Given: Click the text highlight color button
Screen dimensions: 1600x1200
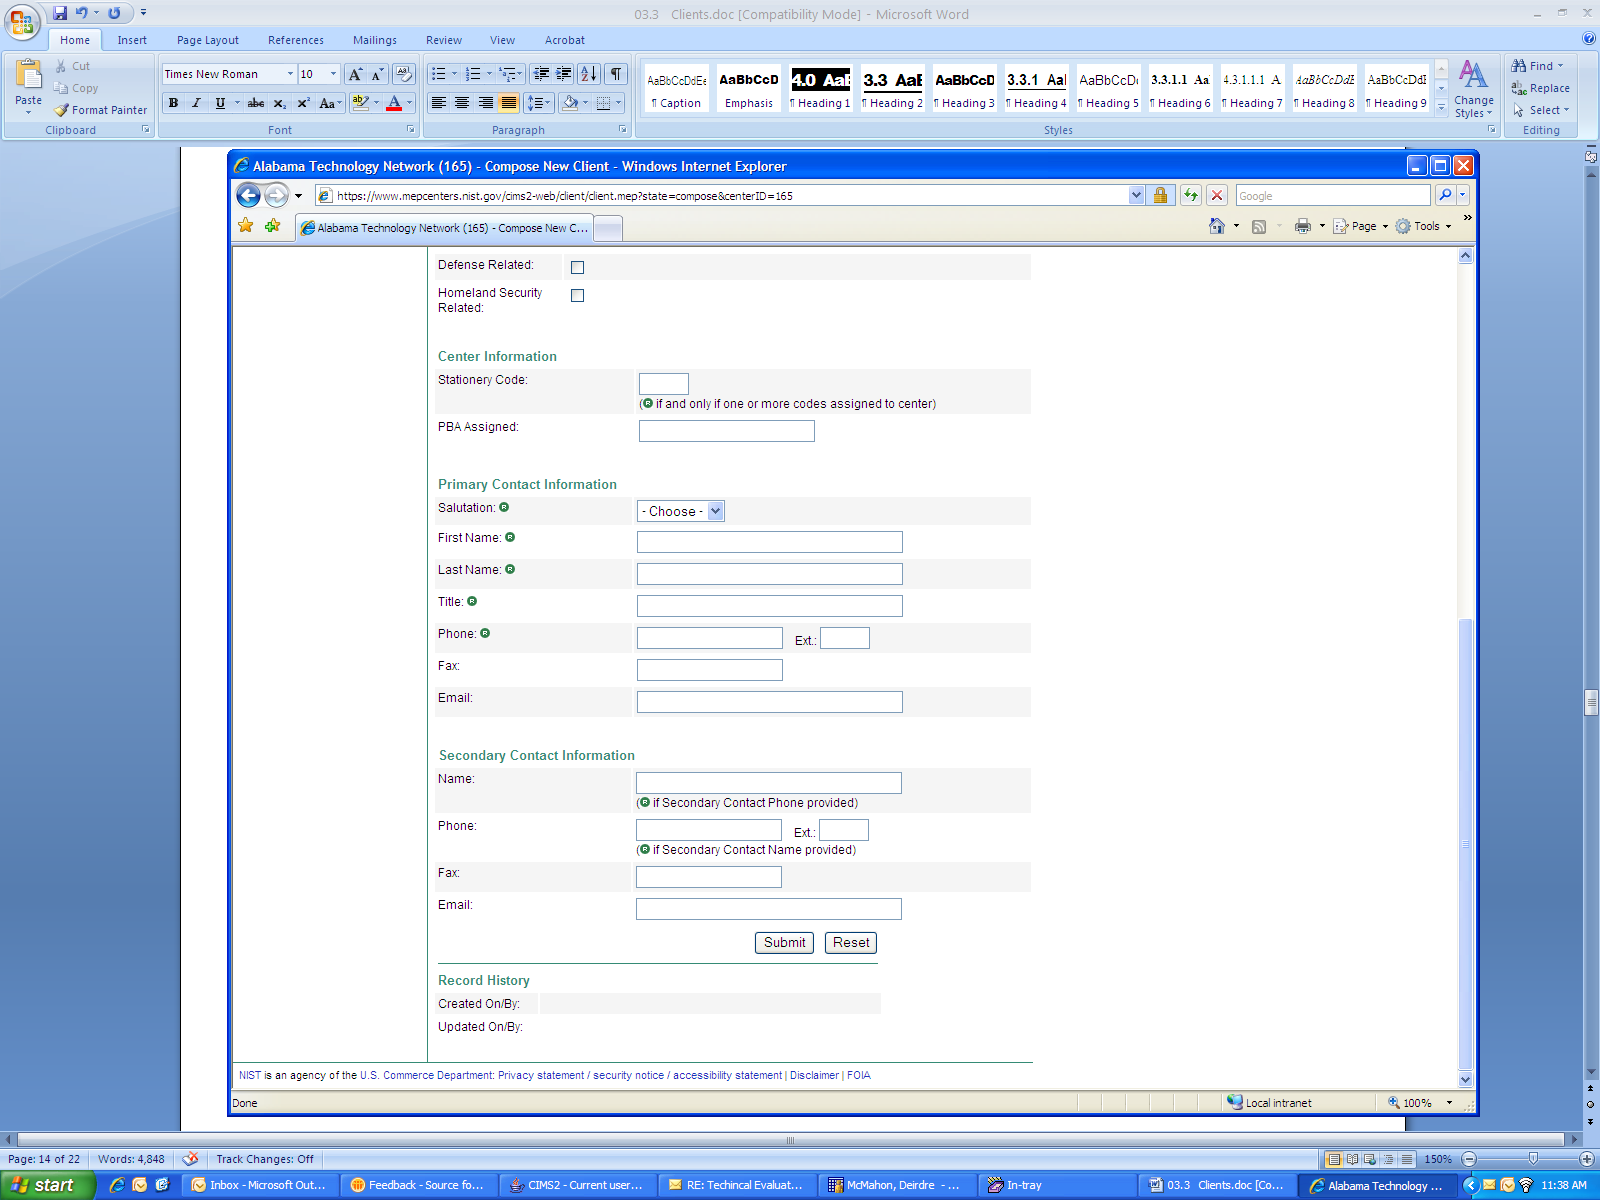Looking at the screenshot, I should coord(361,103).
